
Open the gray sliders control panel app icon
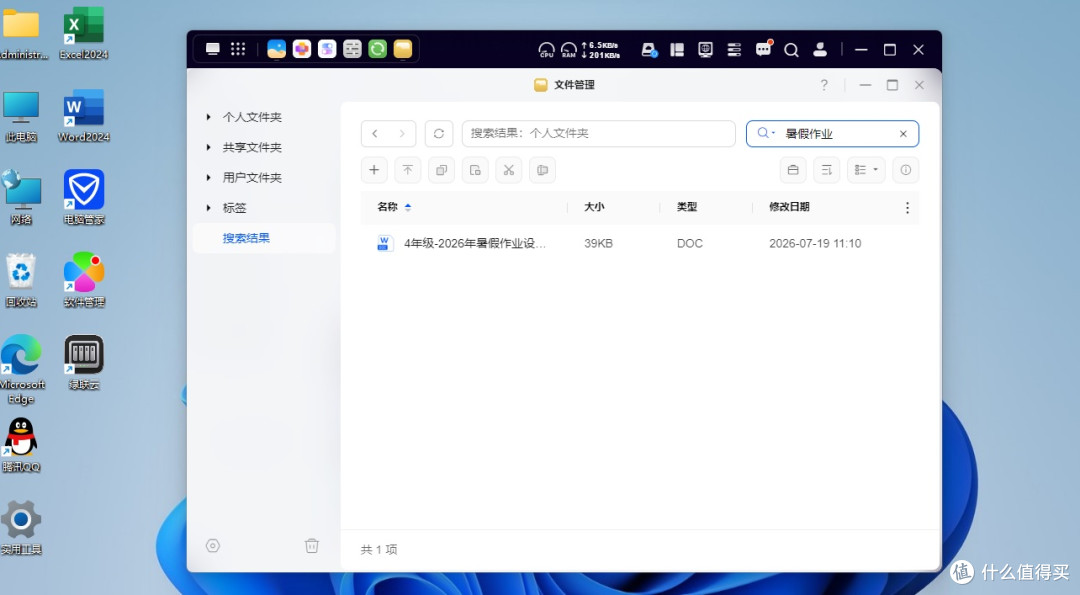click(x=352, y=49)
